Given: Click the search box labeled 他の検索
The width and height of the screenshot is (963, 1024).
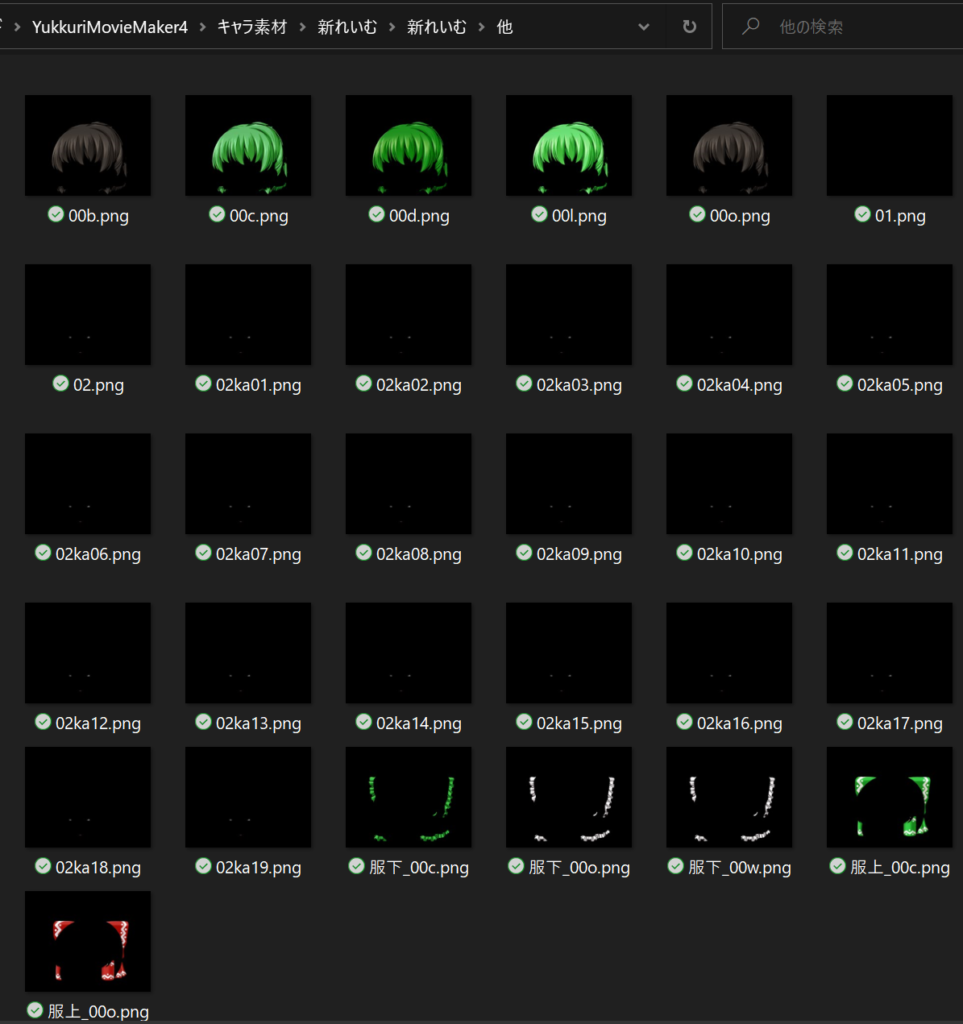Looking at the screenshot, I should pos(842,27).
